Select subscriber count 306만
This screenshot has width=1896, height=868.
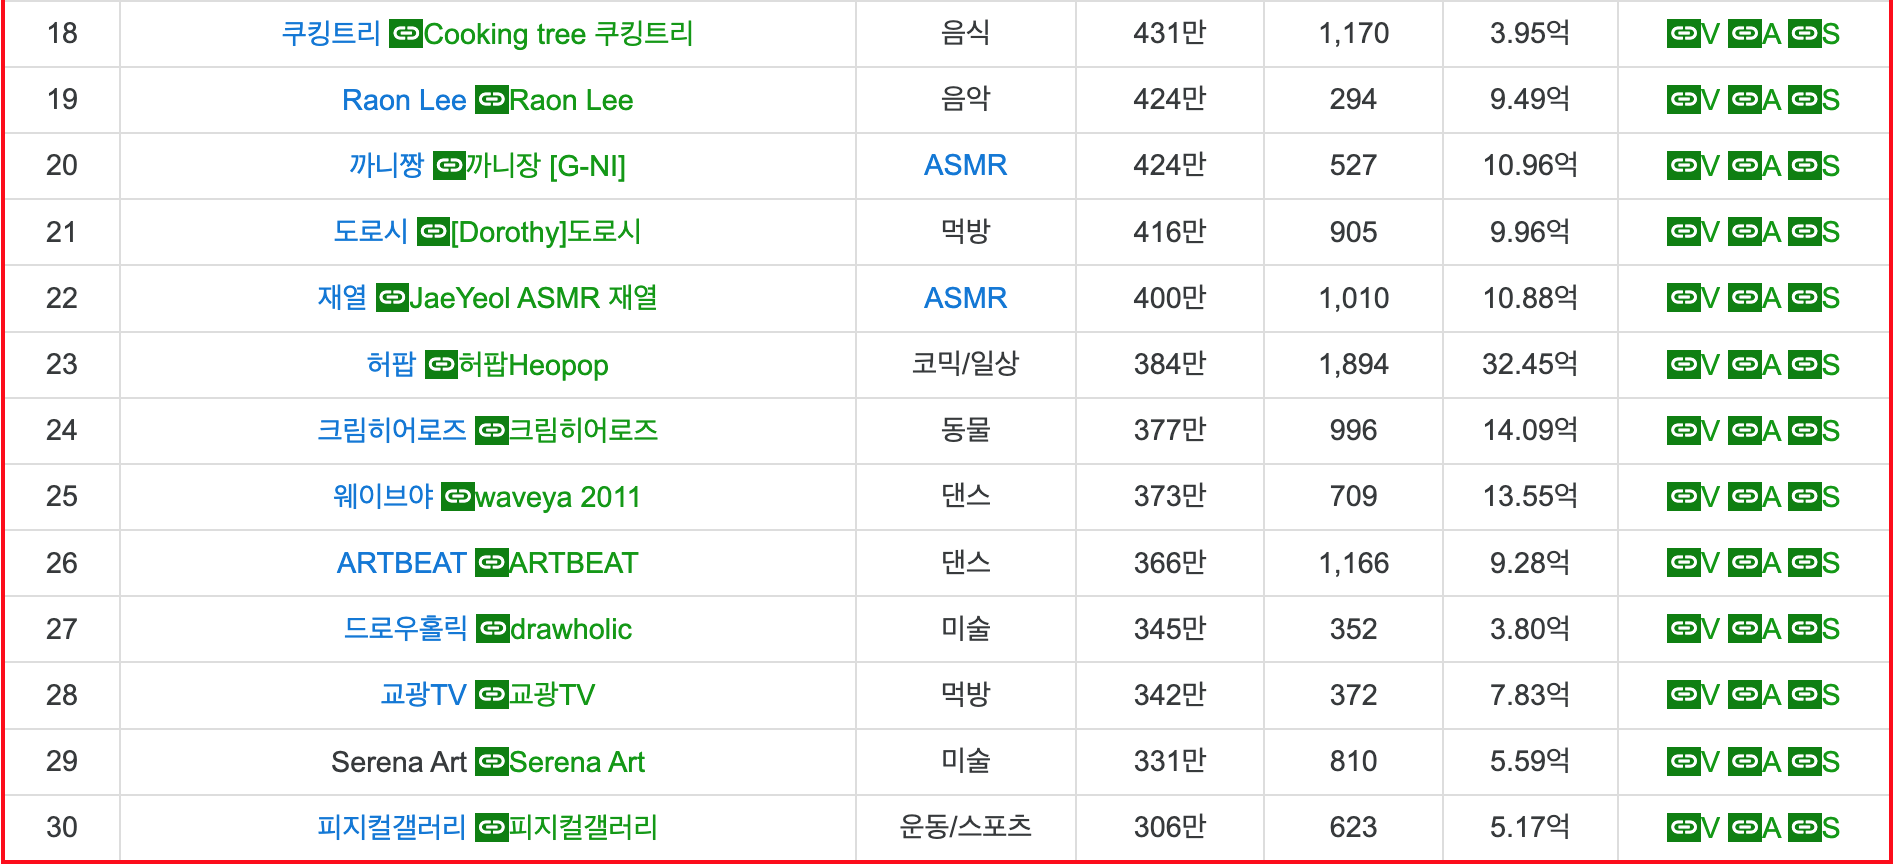pos(1170,828)
